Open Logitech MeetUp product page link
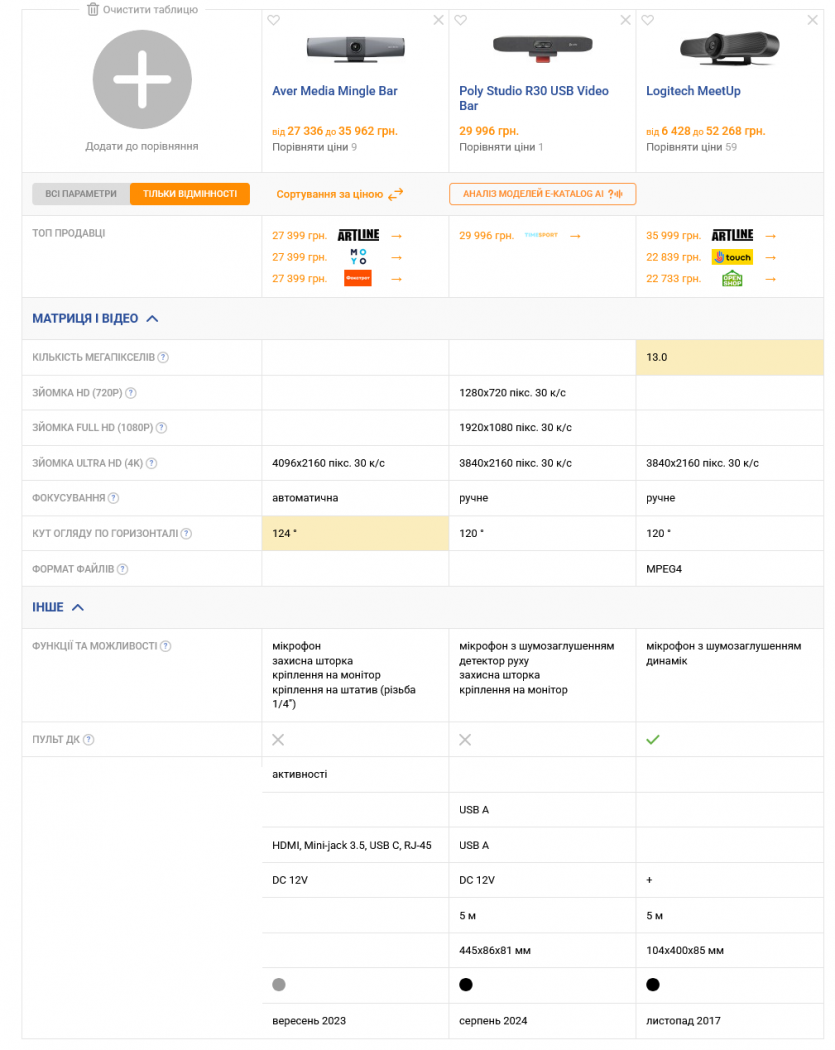This screenshot has width=835, height=1050. point(693,91)
